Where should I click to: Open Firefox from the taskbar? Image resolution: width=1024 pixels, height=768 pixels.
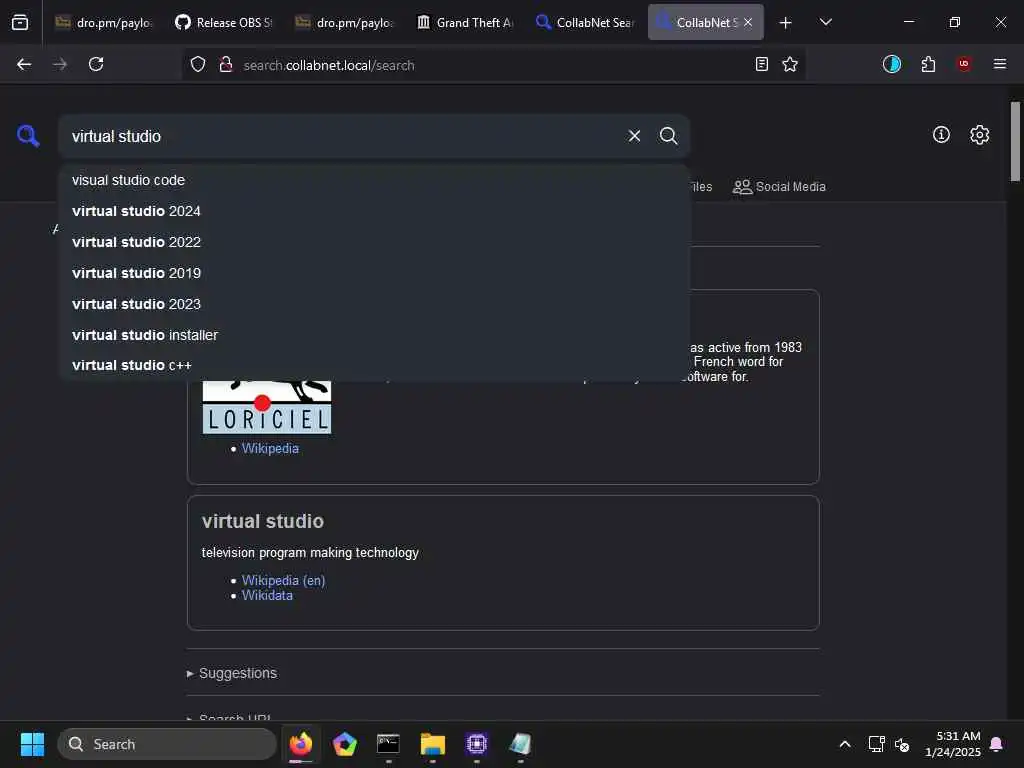pos(300,744)
